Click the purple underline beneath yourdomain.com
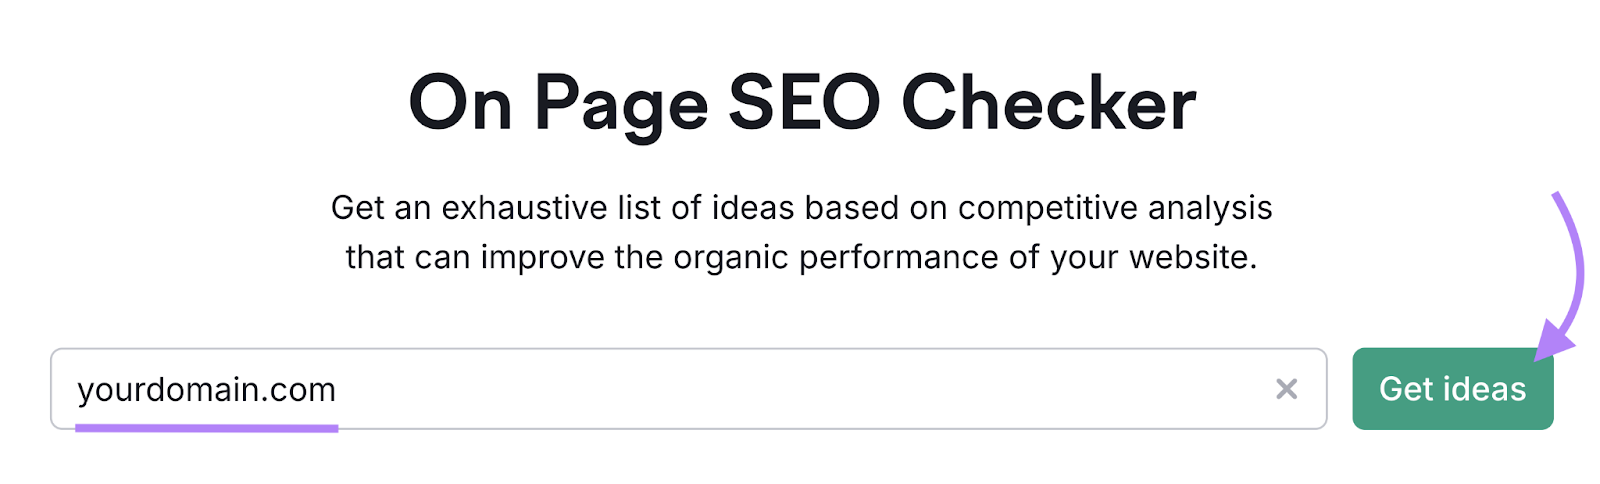 [x=207, y=428]
